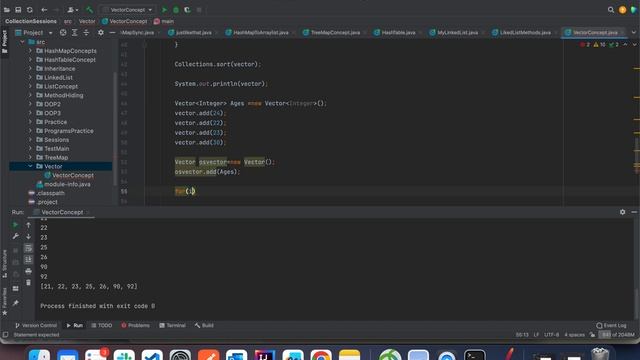Open the Event Log
This screenshot has height=360, width=640.
coord(611,326)
